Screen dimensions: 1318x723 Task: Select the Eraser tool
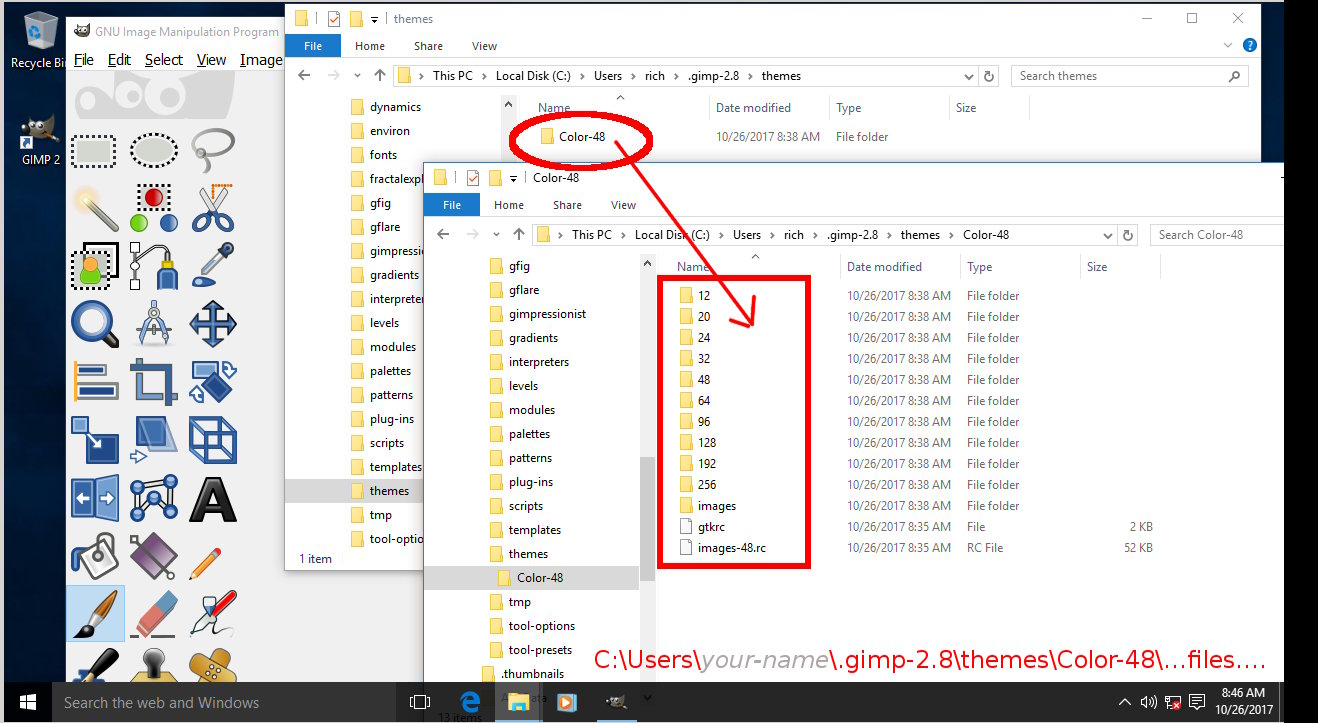click(154, 614)
